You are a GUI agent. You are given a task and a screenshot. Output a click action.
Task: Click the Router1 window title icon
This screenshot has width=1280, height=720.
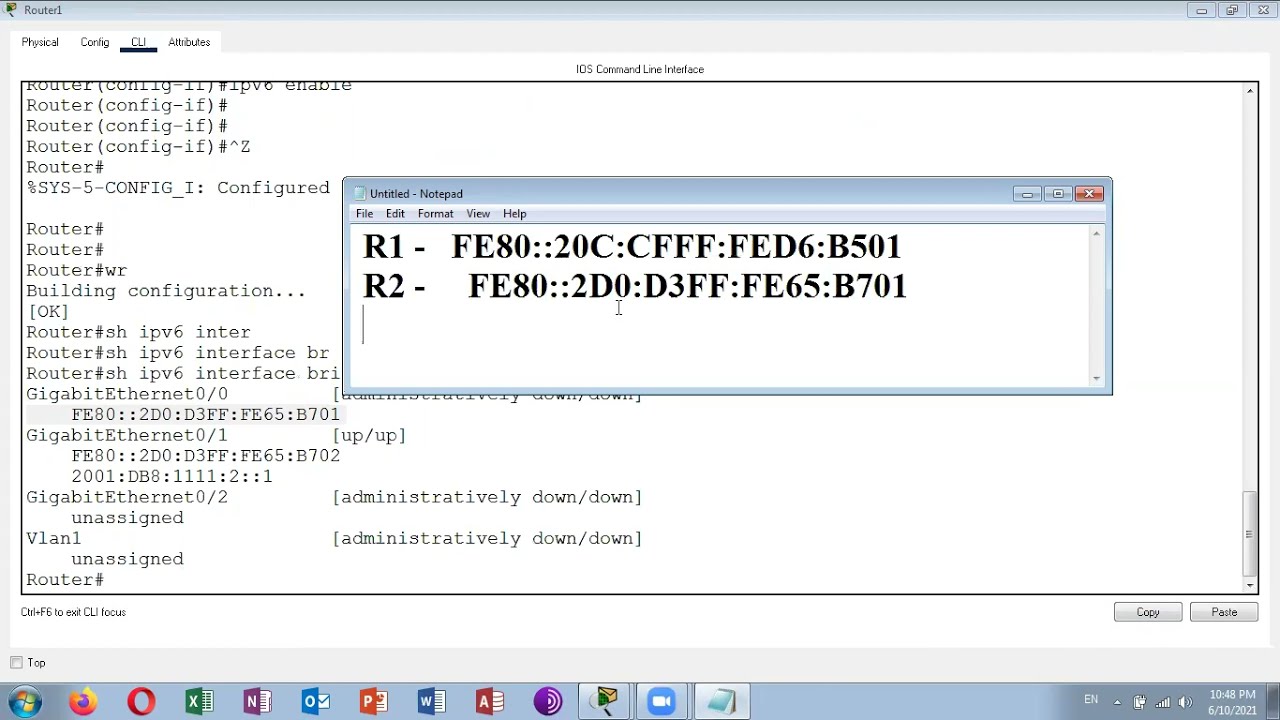coord(11,10)
